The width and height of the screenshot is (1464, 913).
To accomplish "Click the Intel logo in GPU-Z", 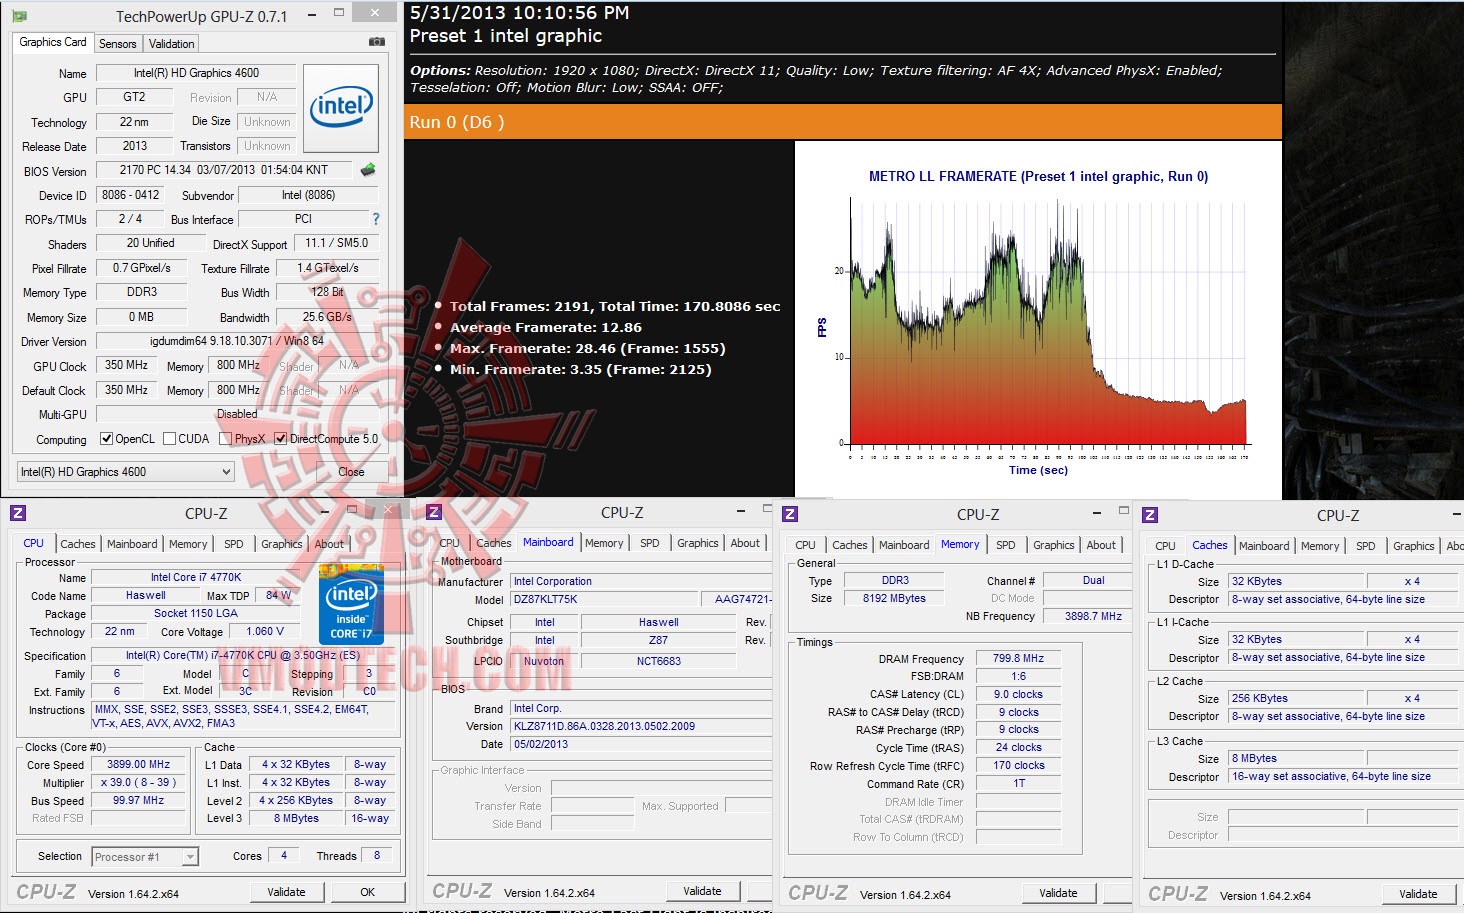I will click(341, 109).
